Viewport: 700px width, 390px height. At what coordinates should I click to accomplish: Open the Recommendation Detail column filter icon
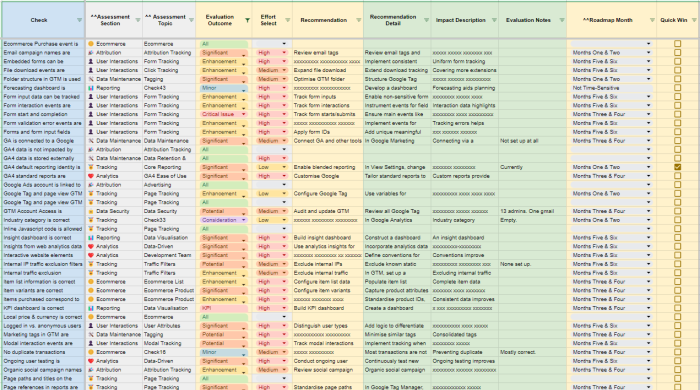click(426, 20)
